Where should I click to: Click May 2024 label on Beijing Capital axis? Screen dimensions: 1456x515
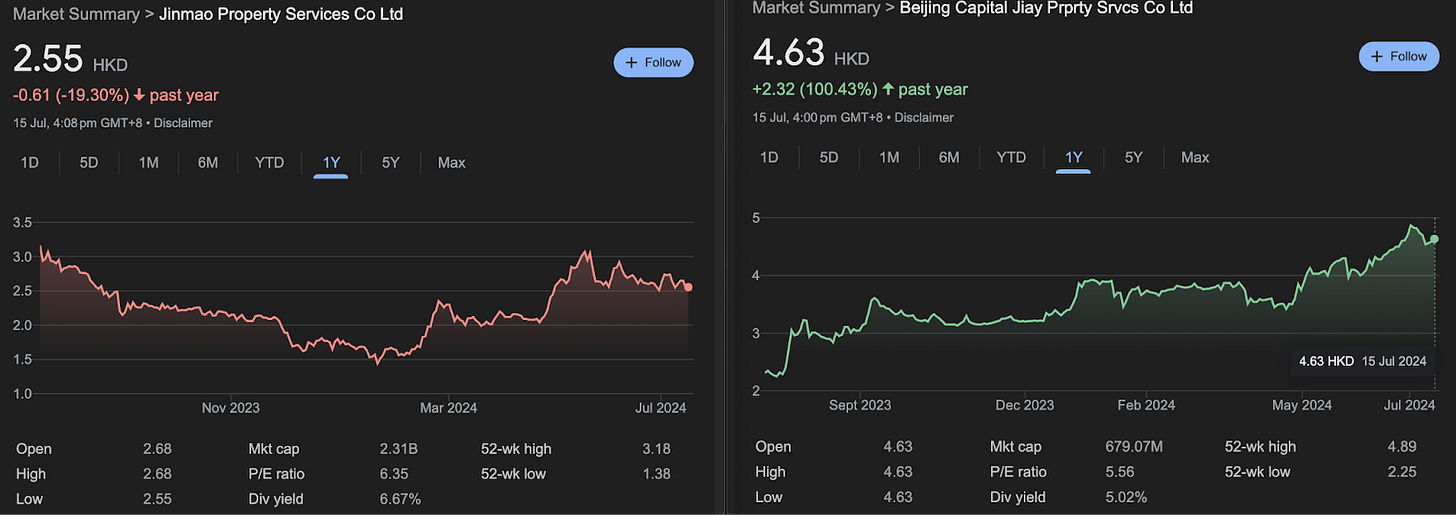tap(1301, 405)
